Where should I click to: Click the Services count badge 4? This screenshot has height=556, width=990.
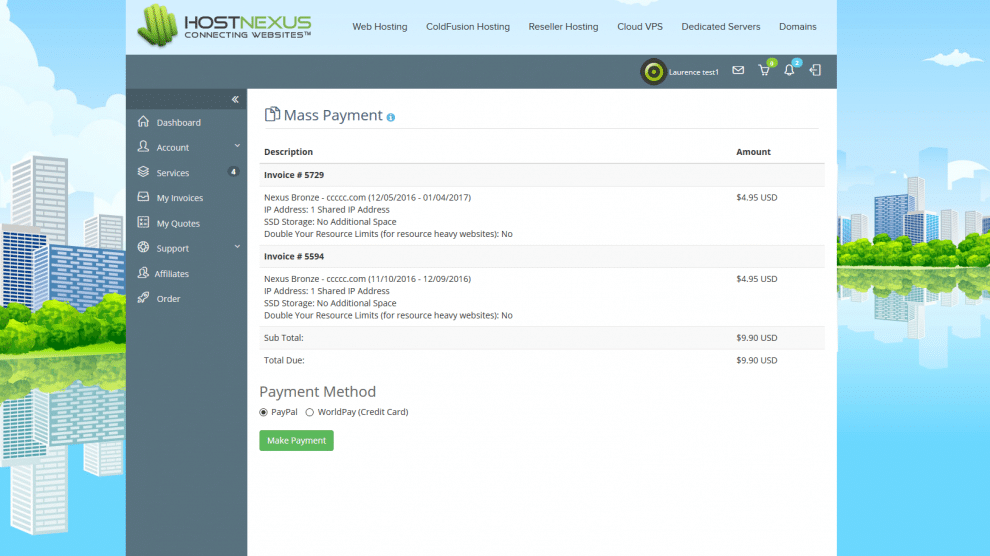[x=234, y=172]
